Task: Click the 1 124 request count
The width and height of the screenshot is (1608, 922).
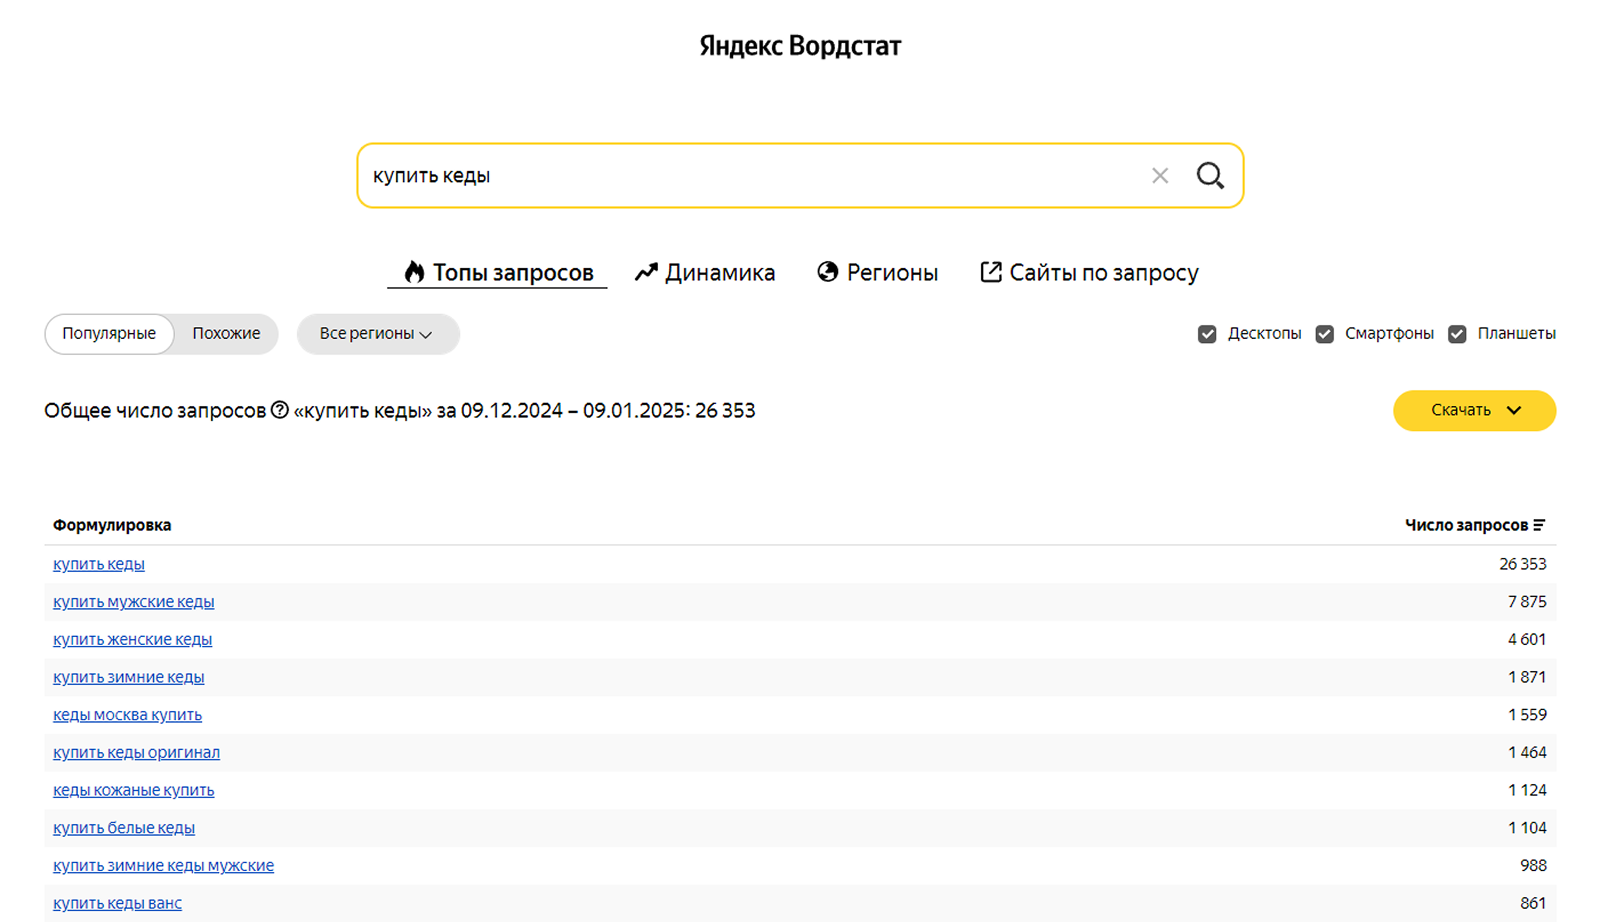Action: tap(1527, 790)
